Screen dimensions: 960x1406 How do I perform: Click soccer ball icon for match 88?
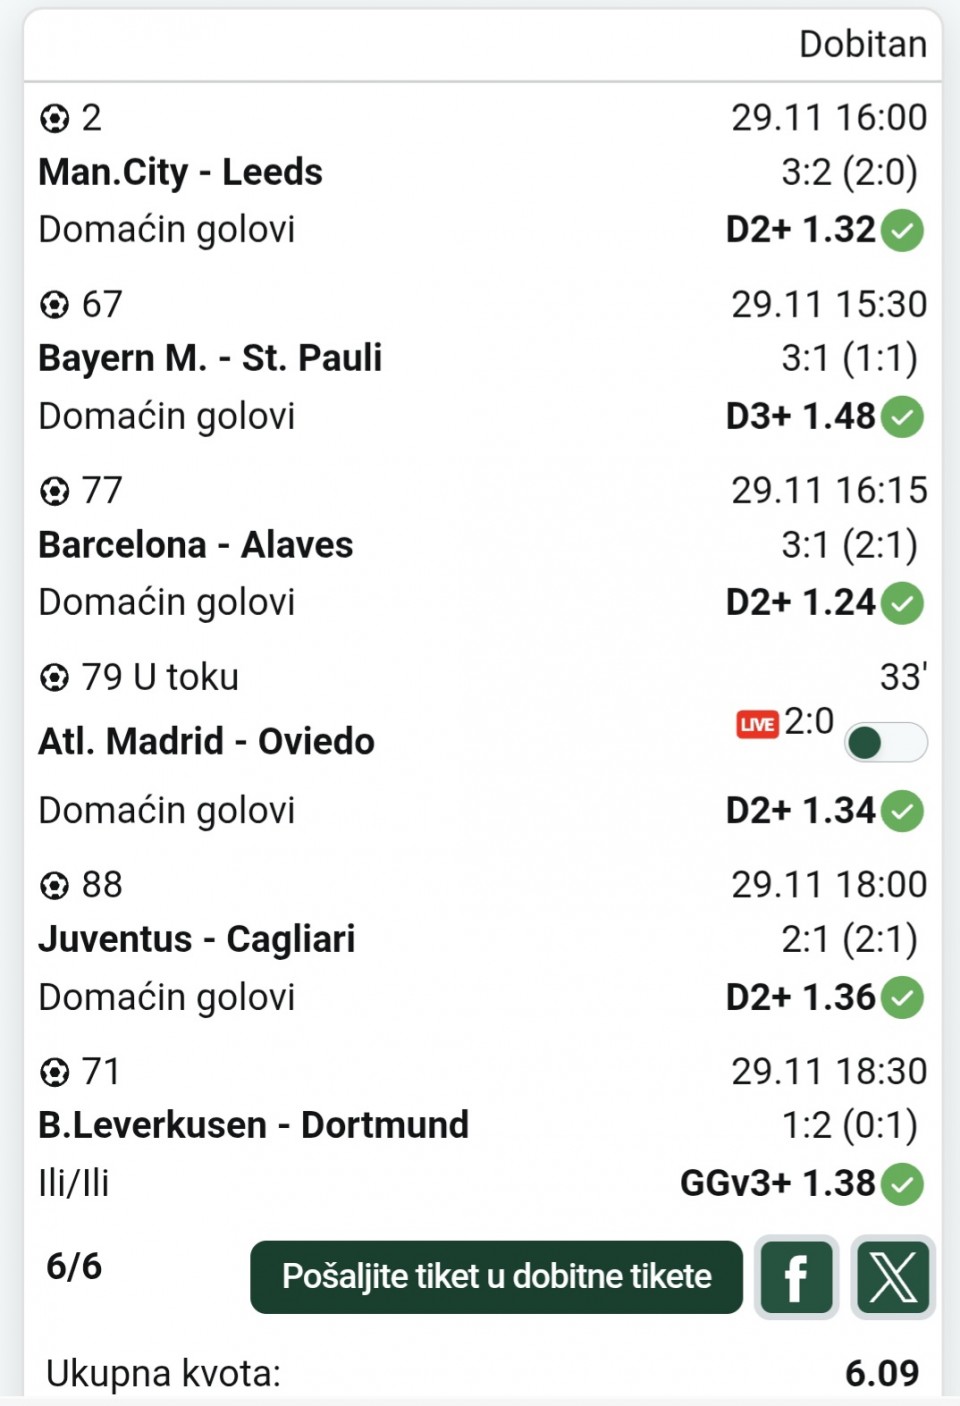coord(54,885)
